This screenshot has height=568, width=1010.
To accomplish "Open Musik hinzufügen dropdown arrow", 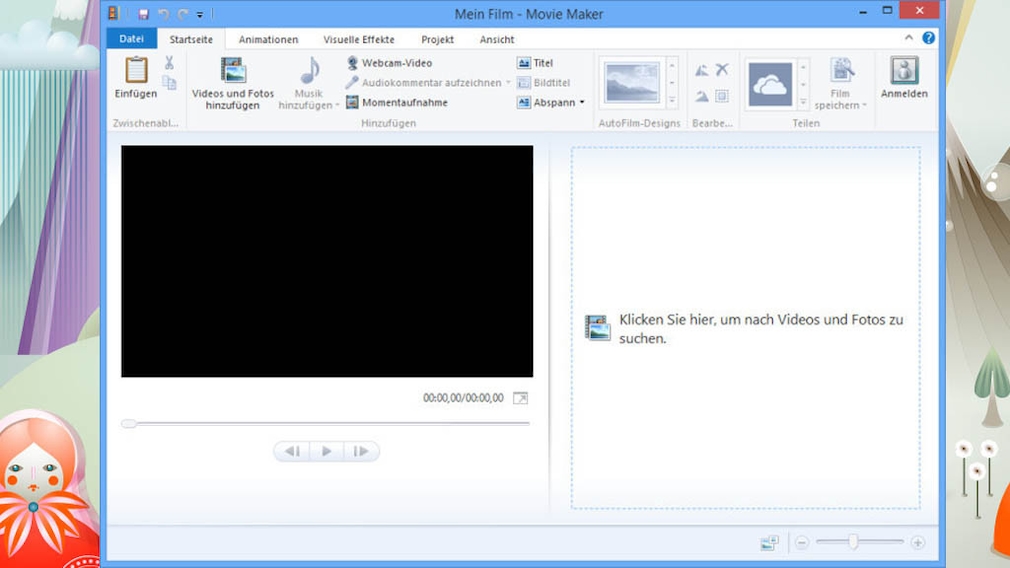I will pos(337,105).
